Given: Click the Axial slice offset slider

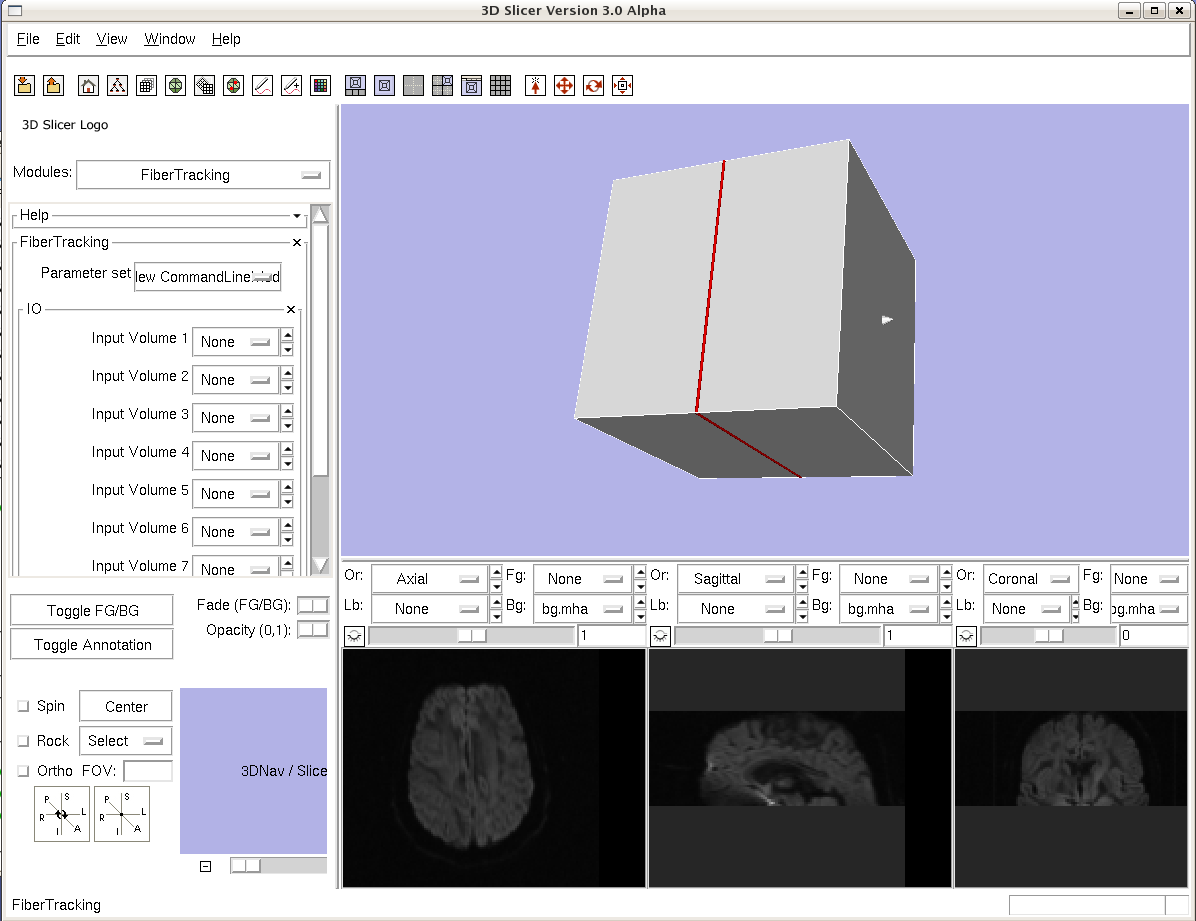Looking at the screenshot, I should click(x=470, y=636).
